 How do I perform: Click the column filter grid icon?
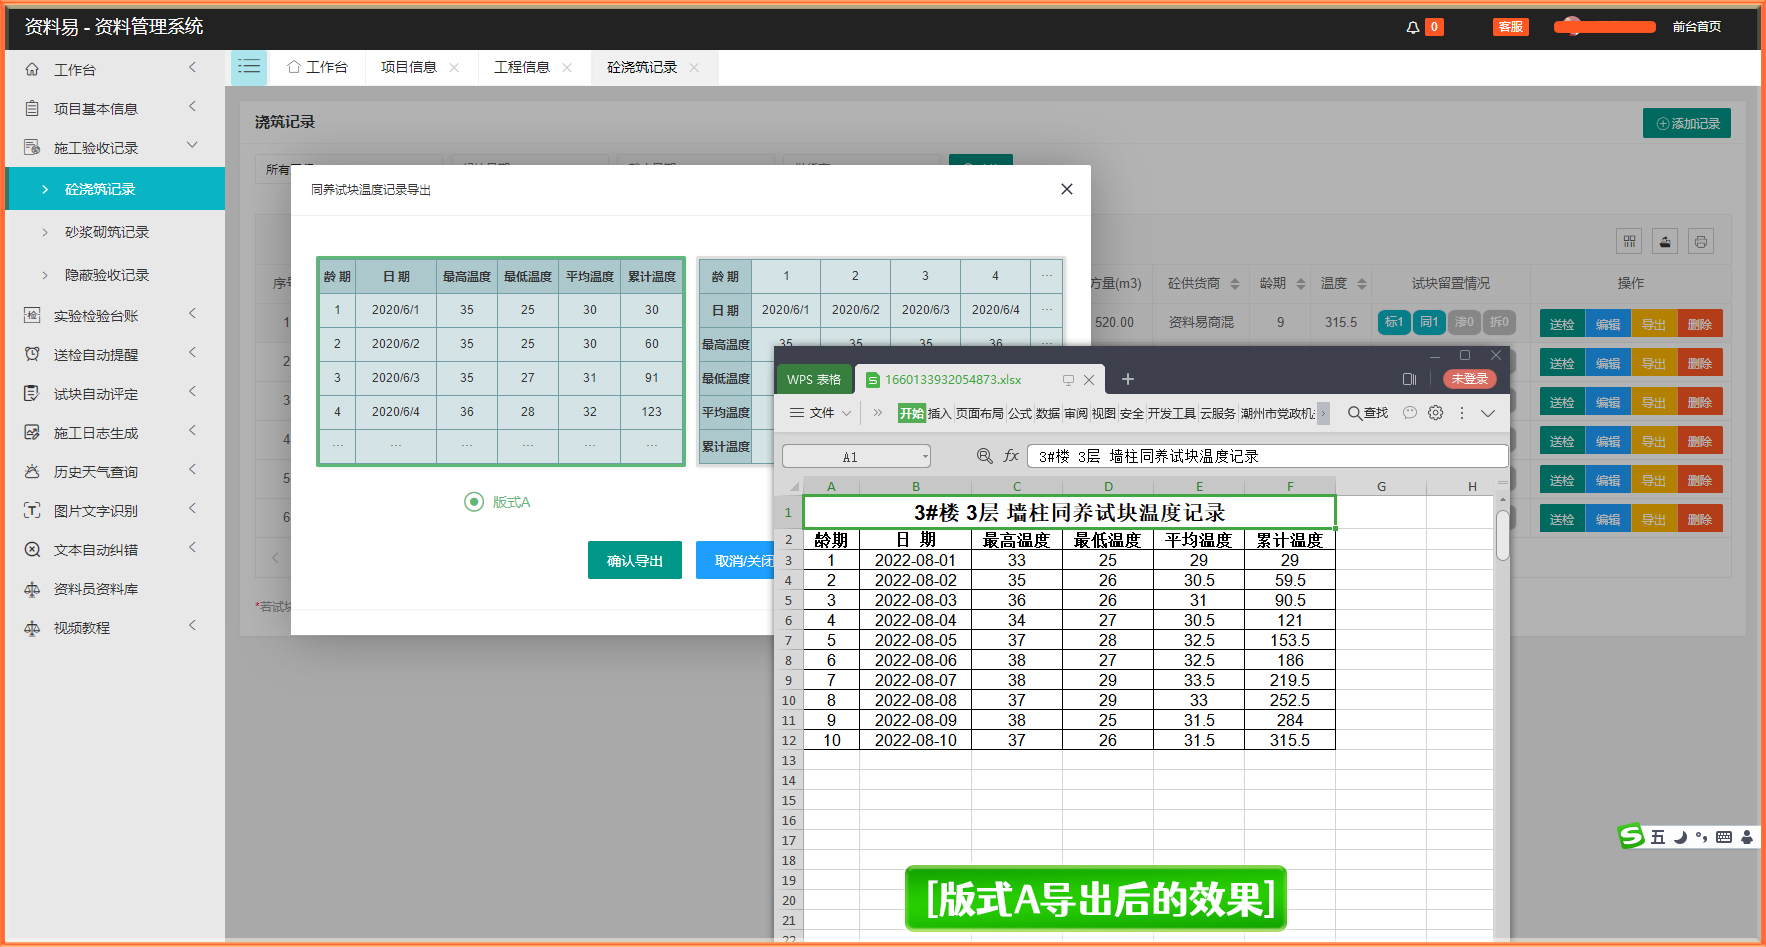pyautogui.click(x=1629, y=241)
